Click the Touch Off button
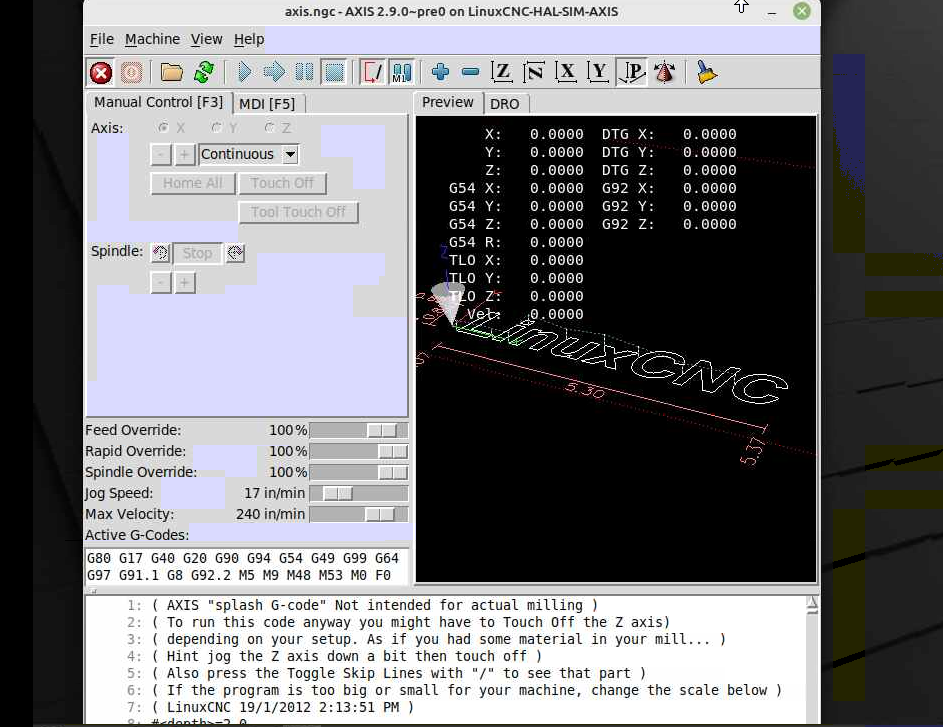The image size is (943, 727). [x=282, y=183]
